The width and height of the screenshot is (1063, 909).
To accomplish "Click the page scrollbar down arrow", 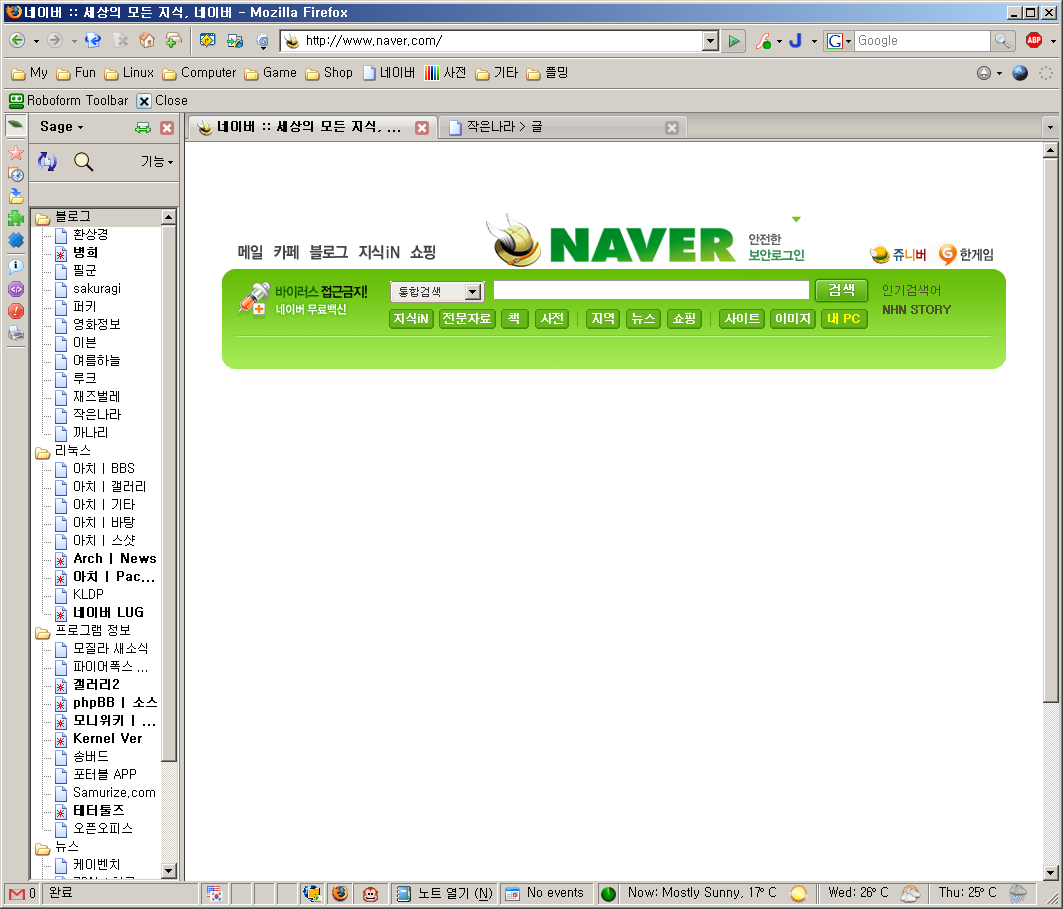I will (x=1050, y=872).
